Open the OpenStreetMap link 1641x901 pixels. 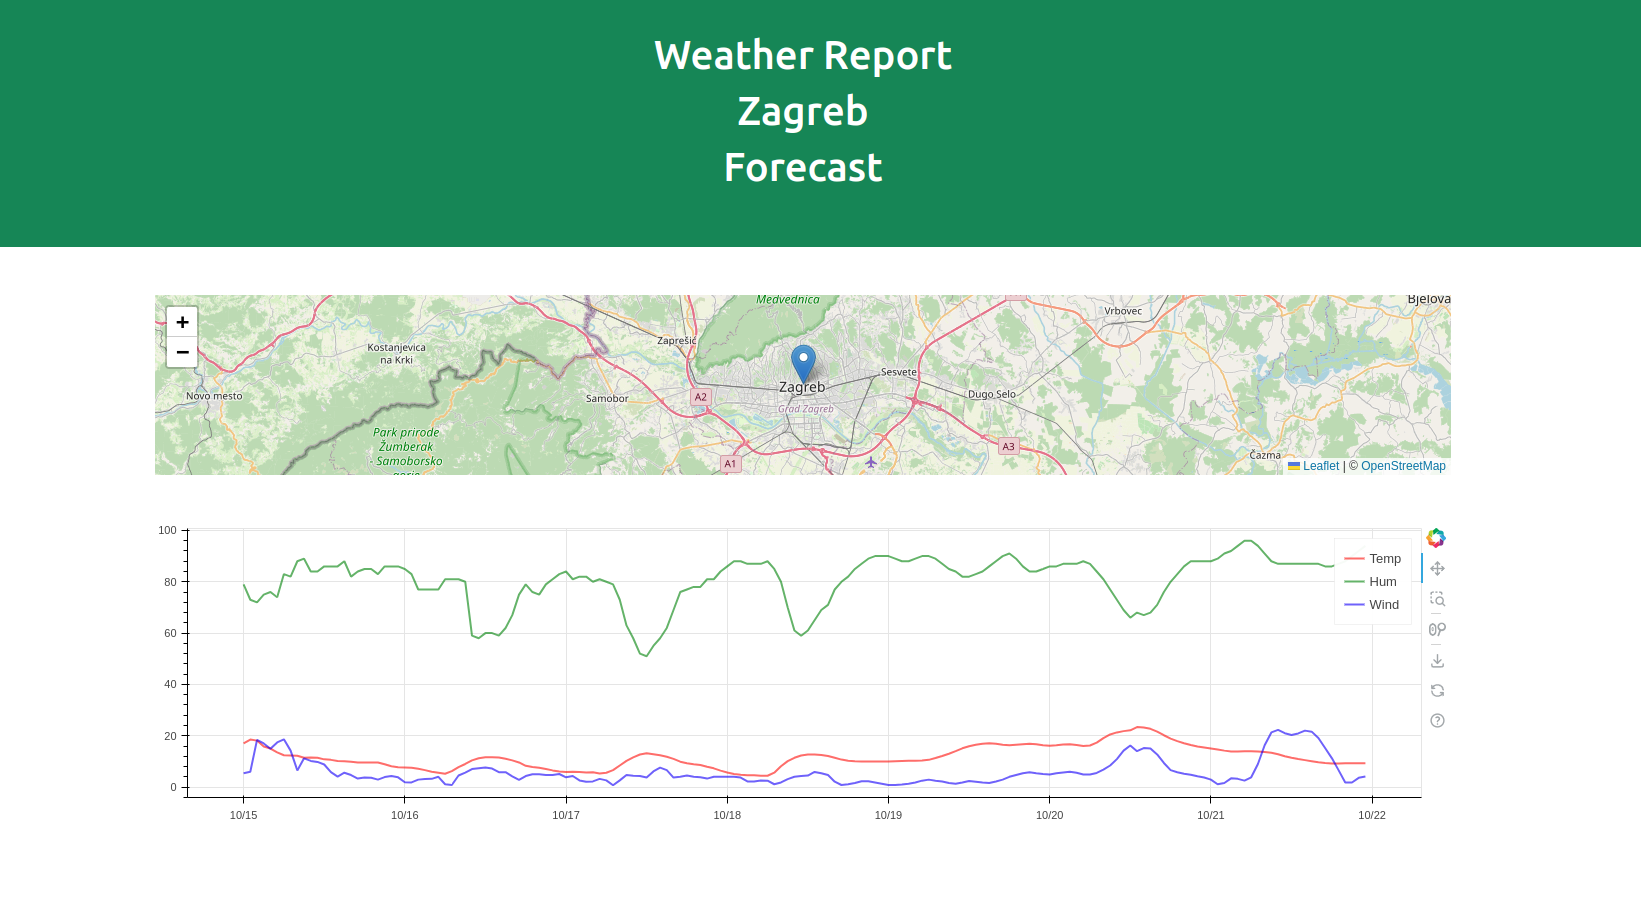(1403, 466)
